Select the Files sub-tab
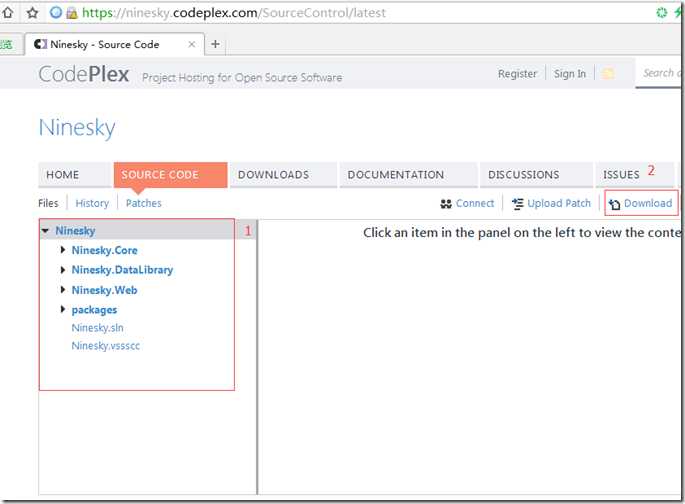 (x=48, y=203)
